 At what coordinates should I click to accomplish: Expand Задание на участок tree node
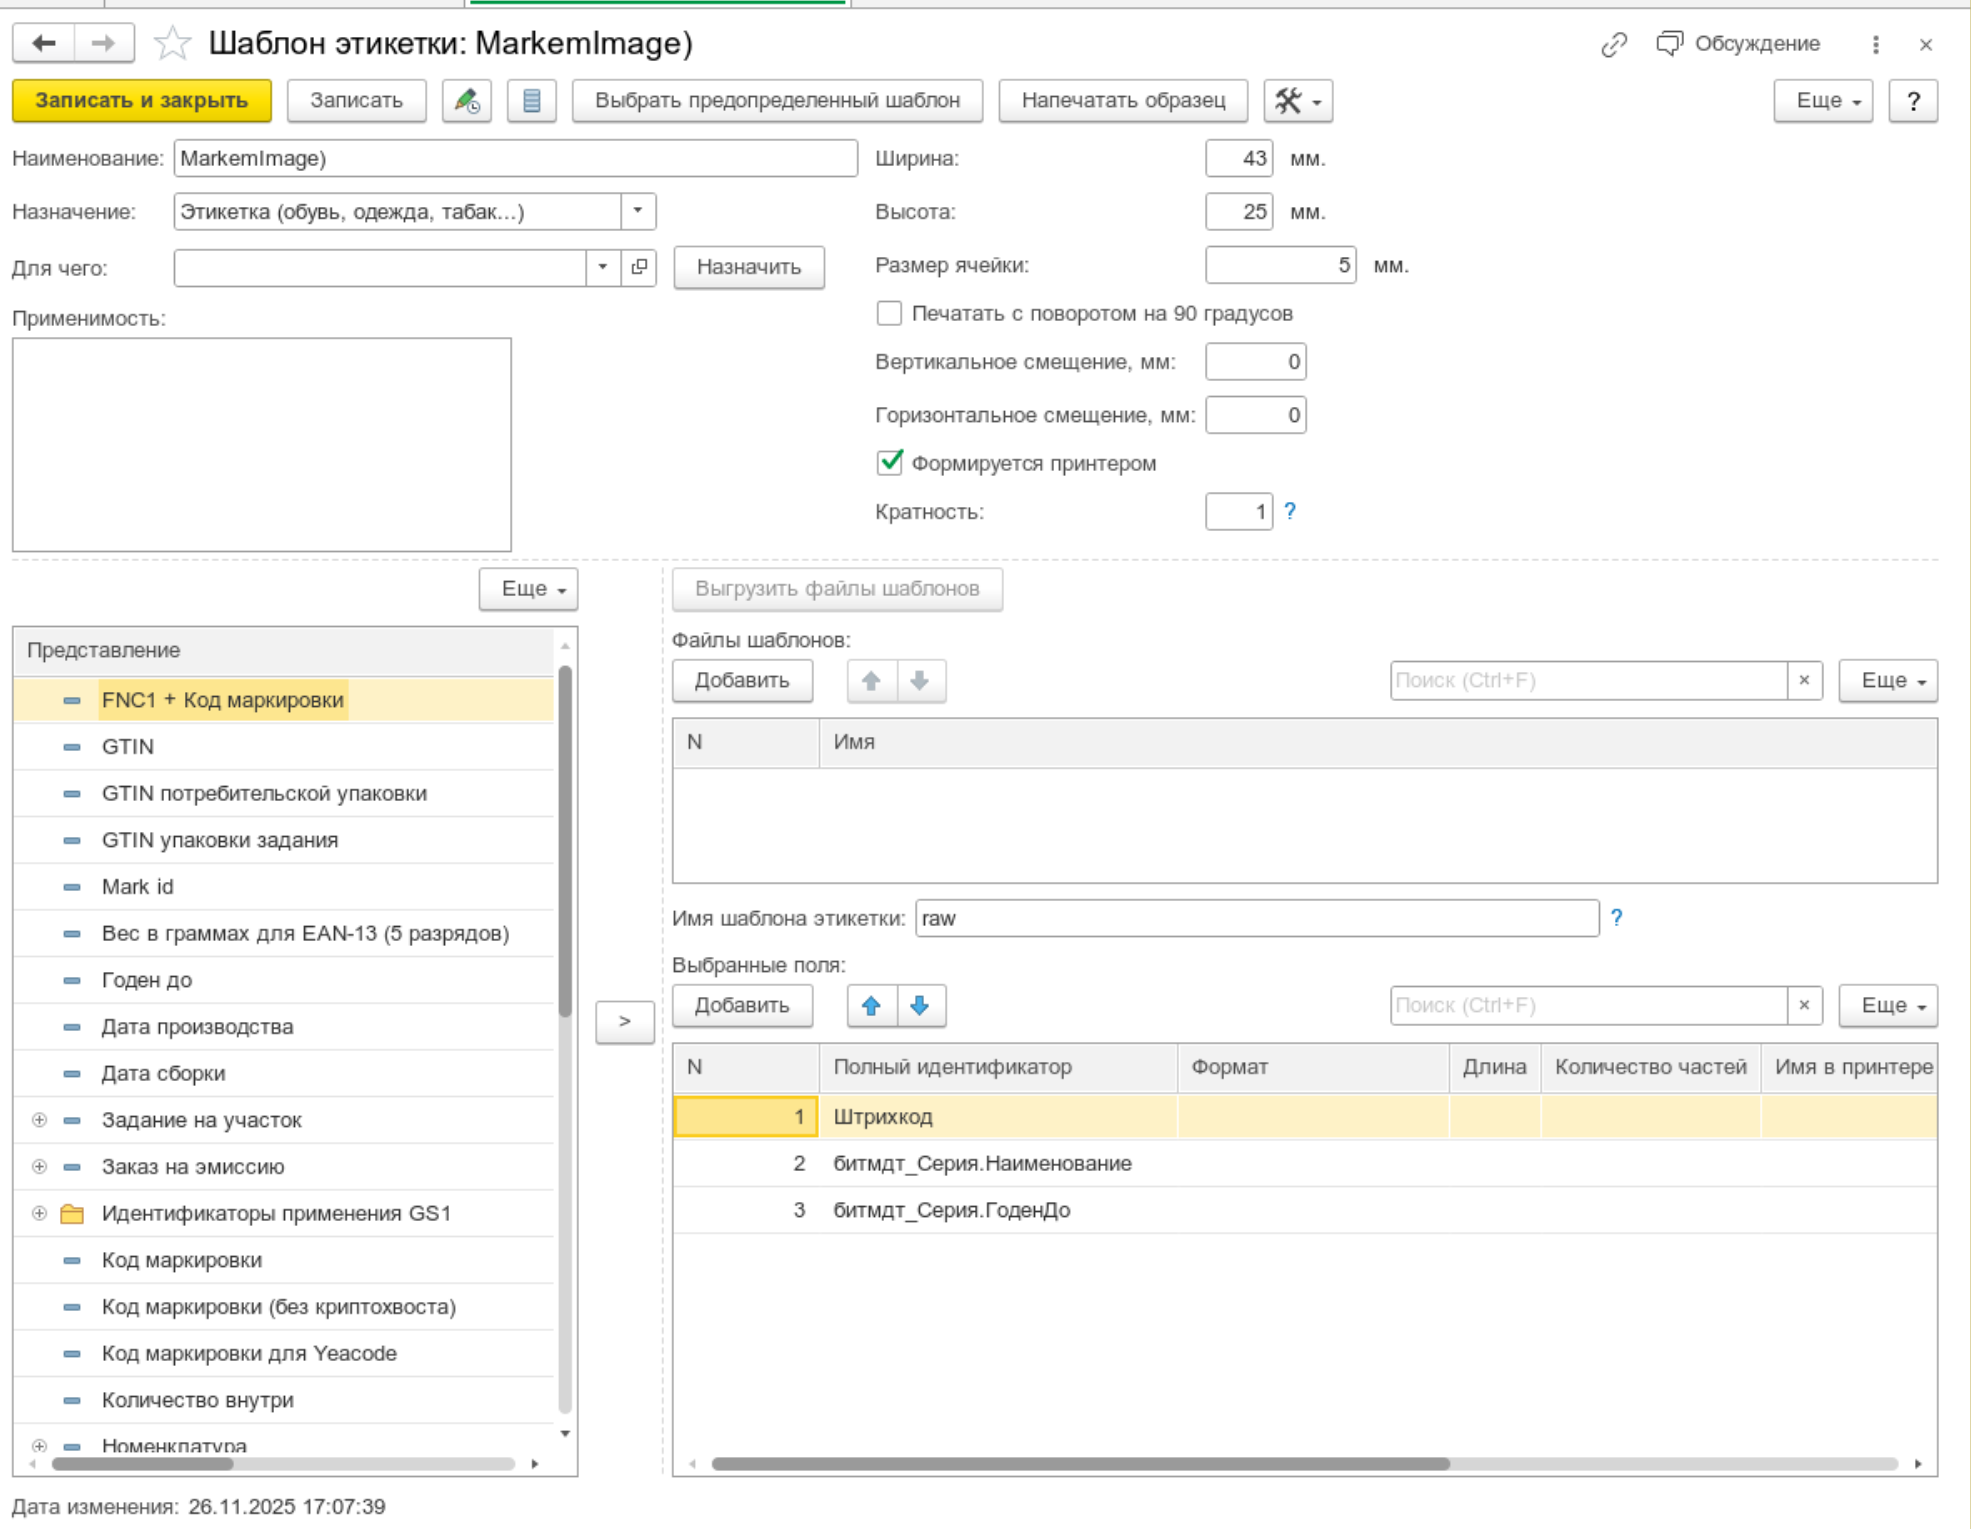point(39,1120)
